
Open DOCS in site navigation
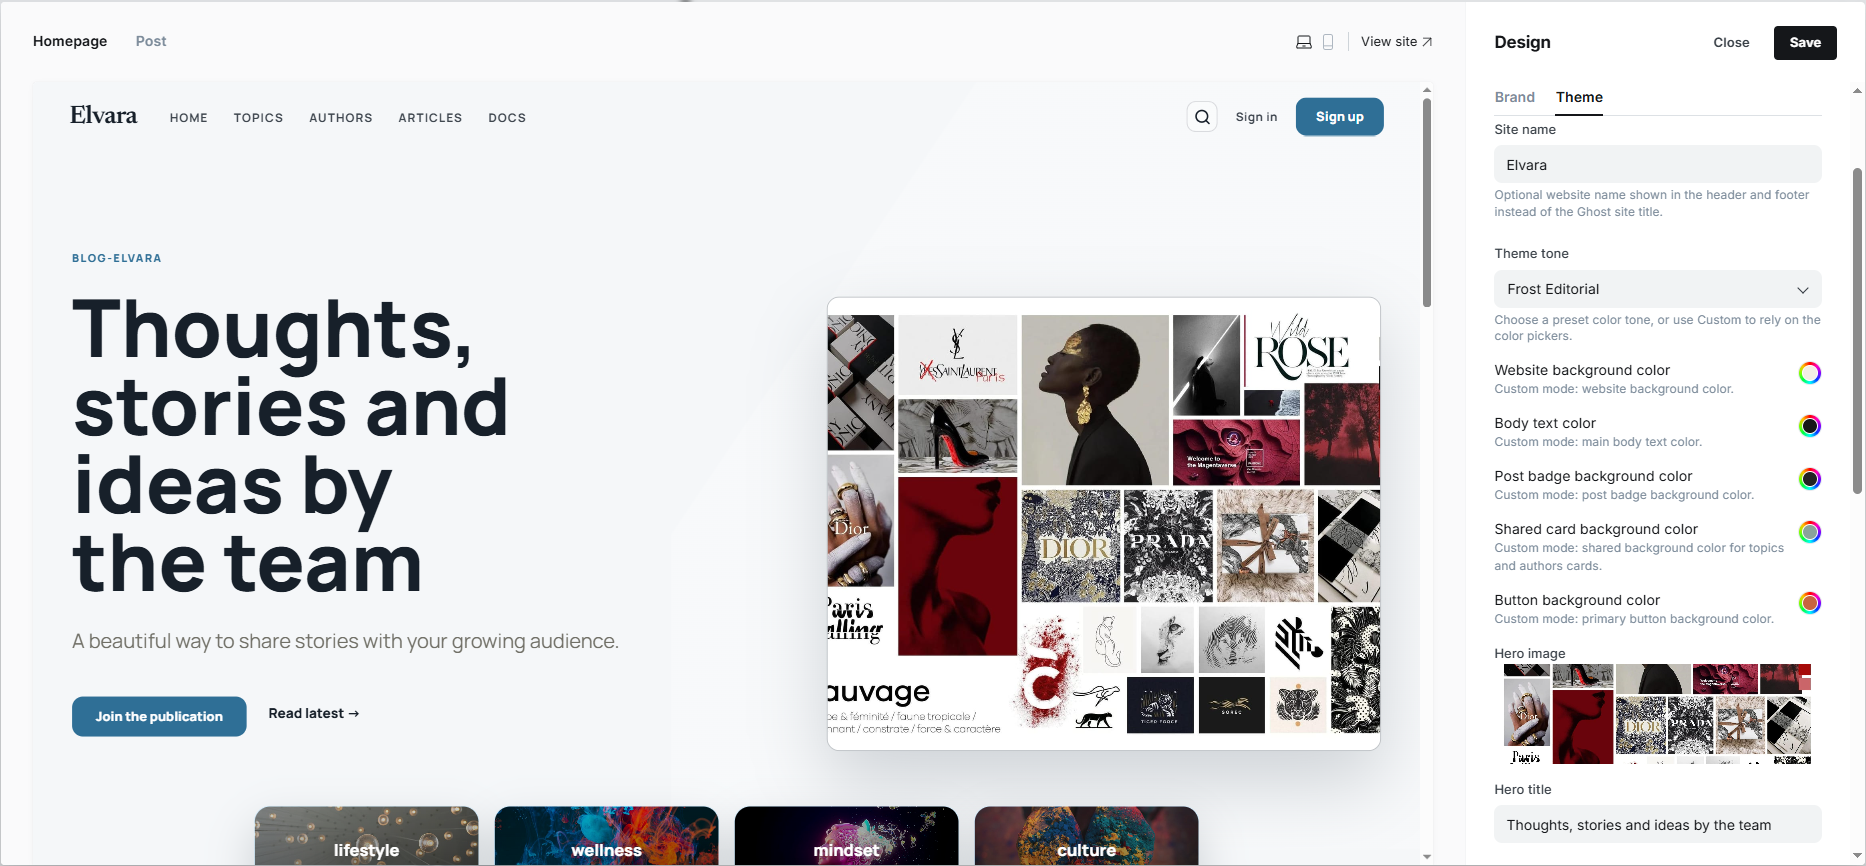507,118
